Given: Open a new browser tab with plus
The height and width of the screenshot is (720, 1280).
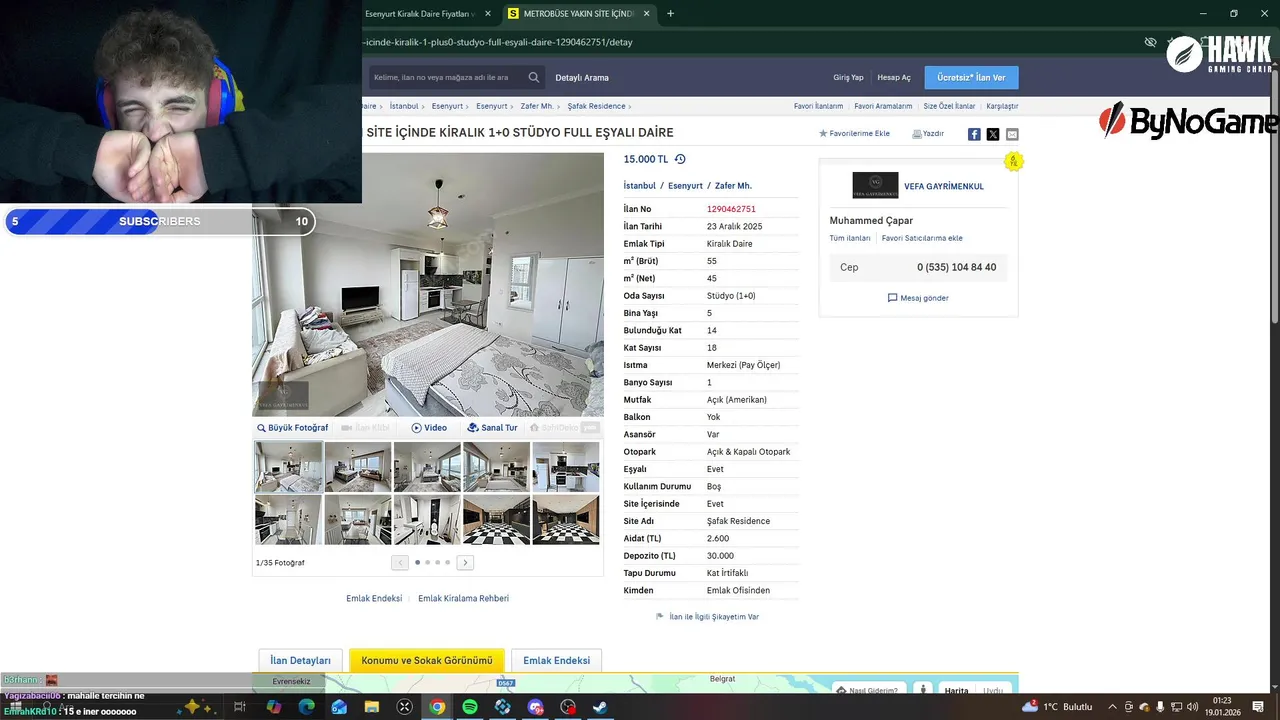Looking at the screenshot, I should point(670,14).
